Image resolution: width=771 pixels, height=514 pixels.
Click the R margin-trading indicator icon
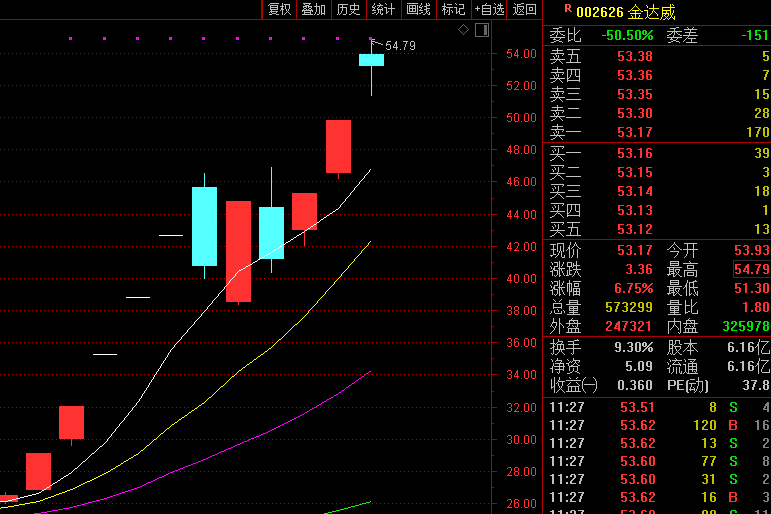pyautogui.click(x=568, y=8)
